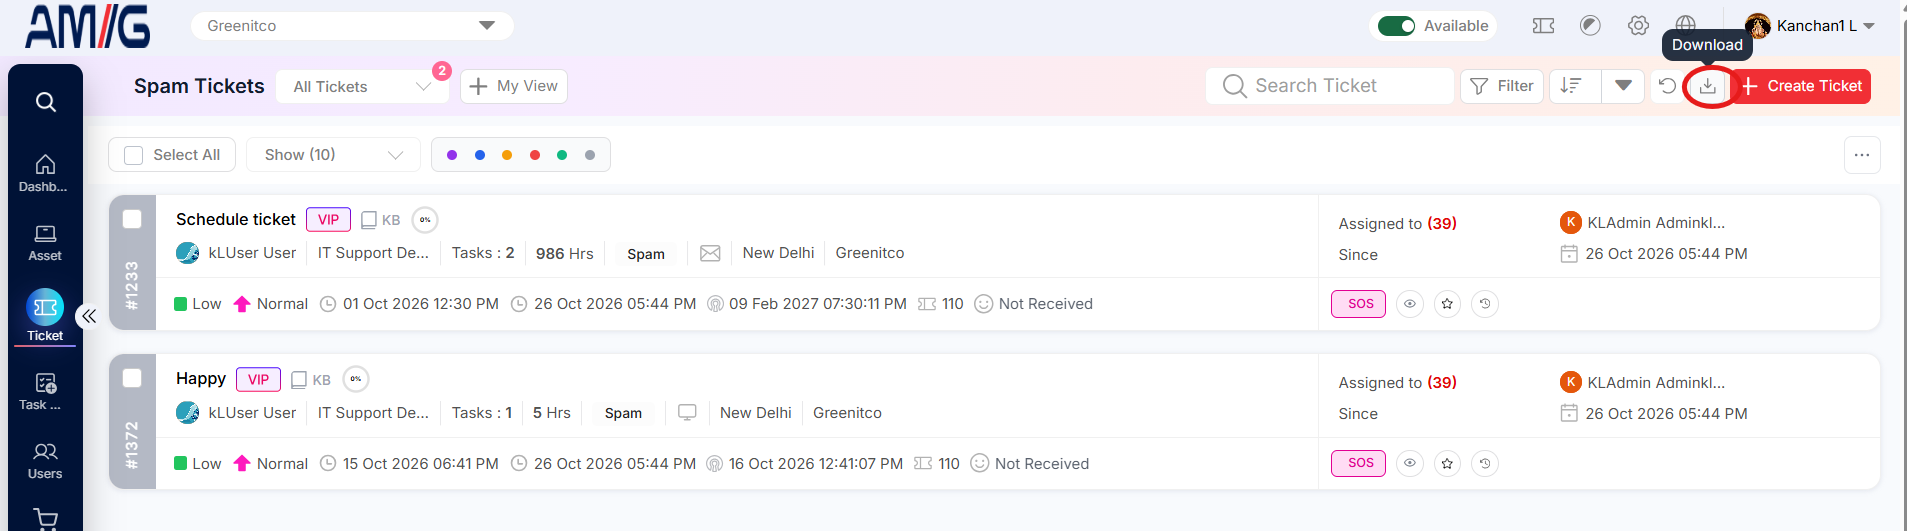Open the sort order icon
The height and width of the screenshot is (531, 1907).
point(1572,86)
